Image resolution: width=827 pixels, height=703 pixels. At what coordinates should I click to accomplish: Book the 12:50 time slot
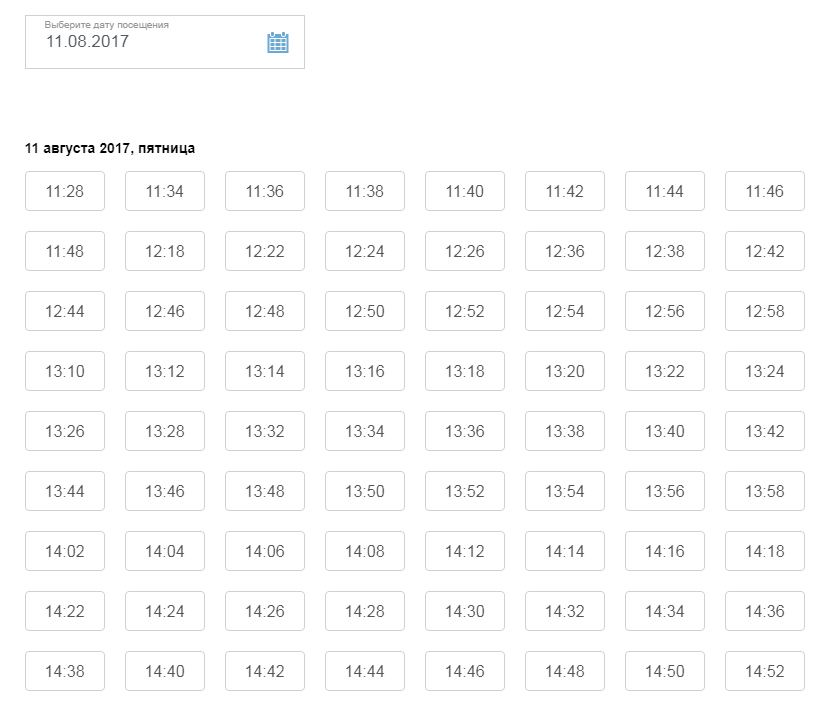click(365, 311)
